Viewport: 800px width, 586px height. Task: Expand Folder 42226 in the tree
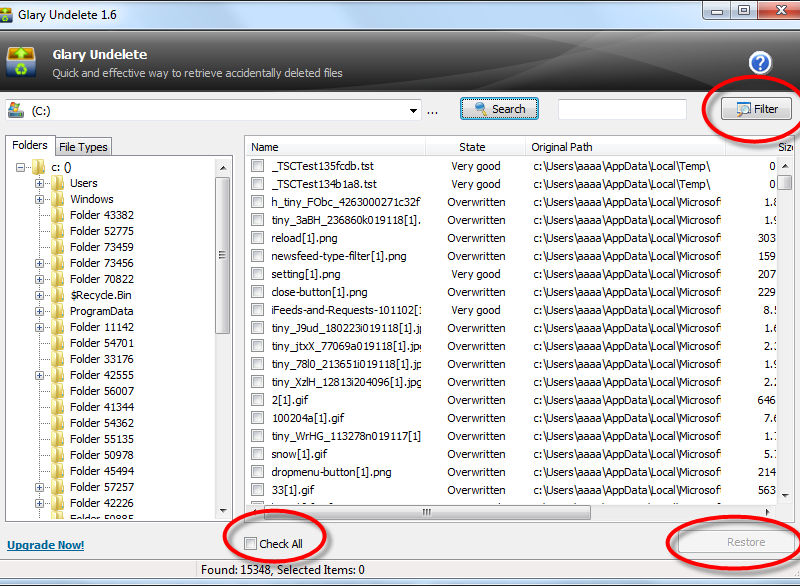(x=39, y=503)
